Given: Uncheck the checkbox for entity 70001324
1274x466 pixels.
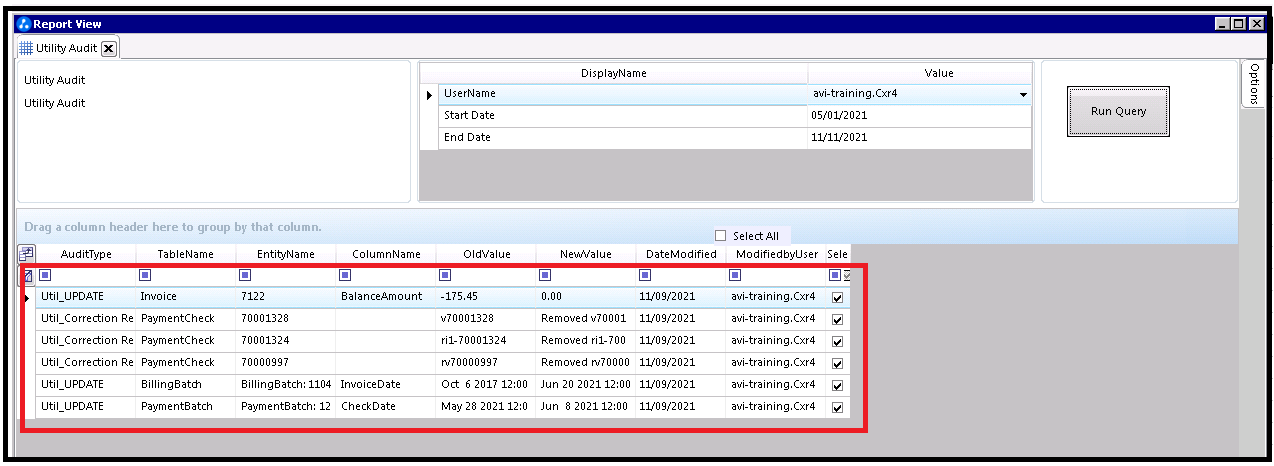Looking at the screenshot, I should [837, 341].
